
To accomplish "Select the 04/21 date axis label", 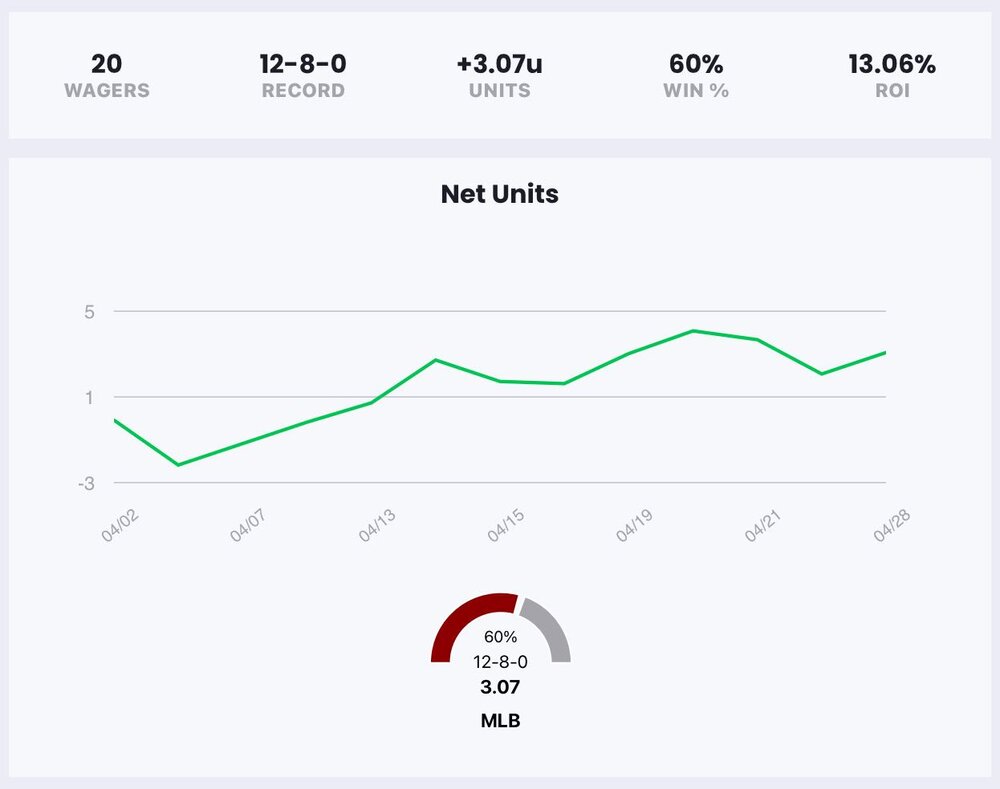I will pyautogui.click(x=763, y=526).
